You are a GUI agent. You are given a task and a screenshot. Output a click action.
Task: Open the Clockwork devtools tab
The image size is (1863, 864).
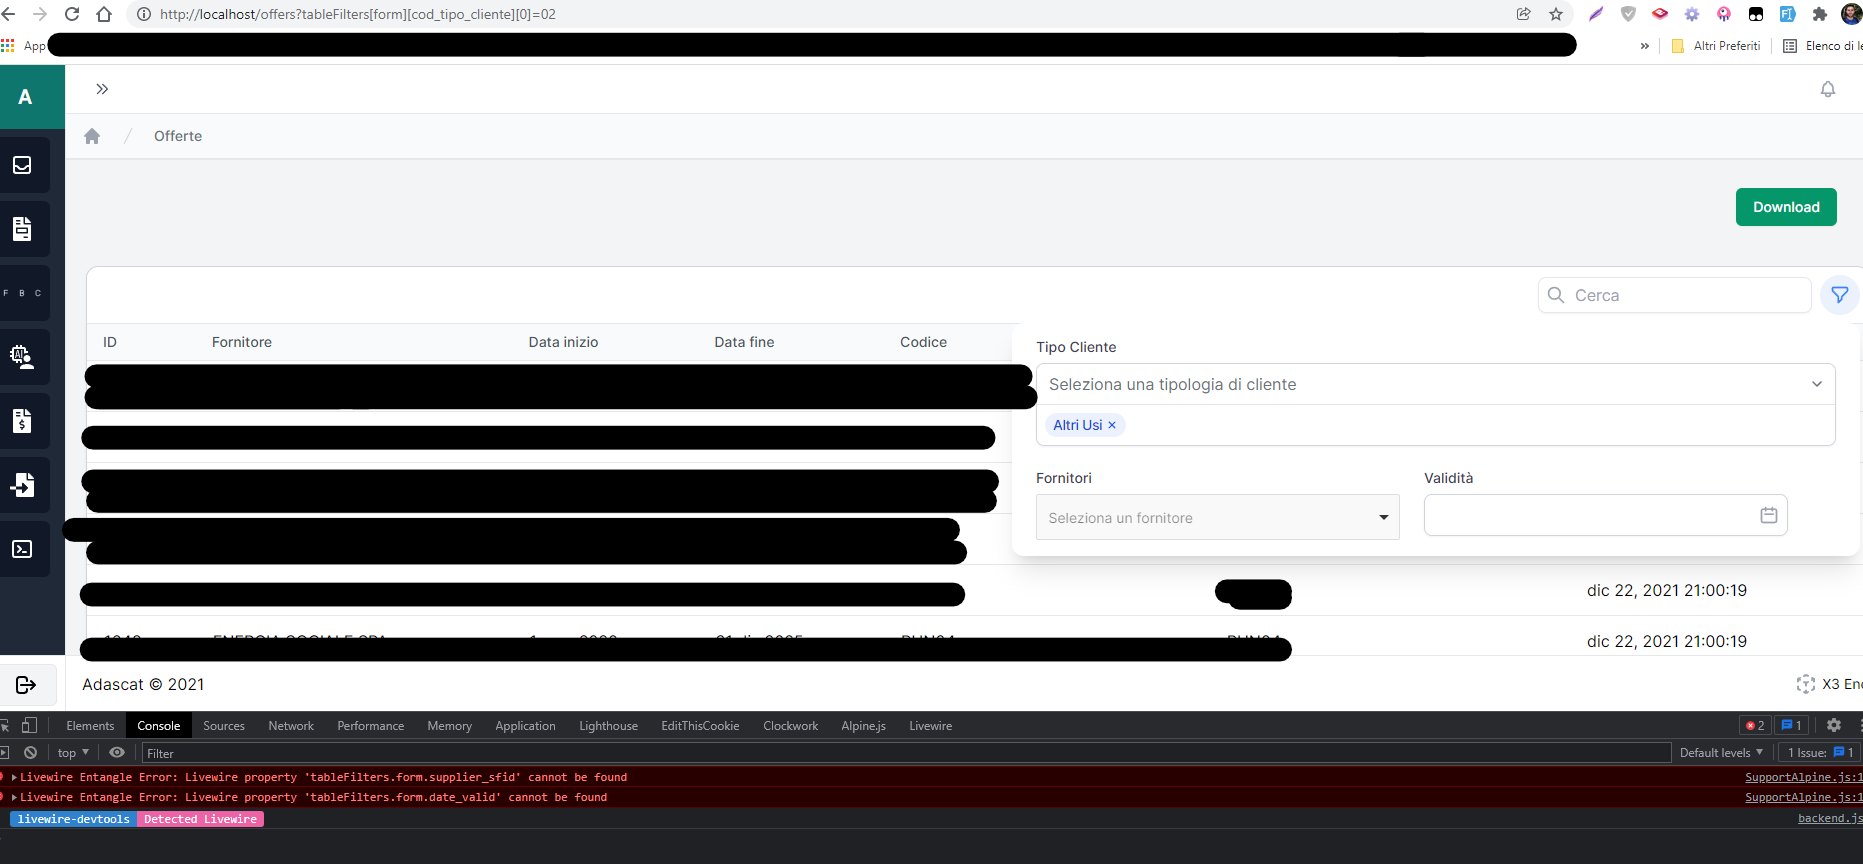[x=790, y=726]
